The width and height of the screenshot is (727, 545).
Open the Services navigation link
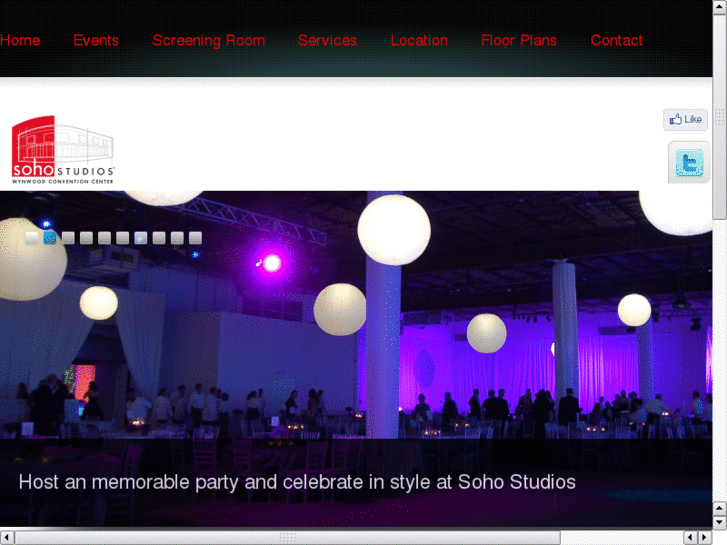(x=327, y=40)
